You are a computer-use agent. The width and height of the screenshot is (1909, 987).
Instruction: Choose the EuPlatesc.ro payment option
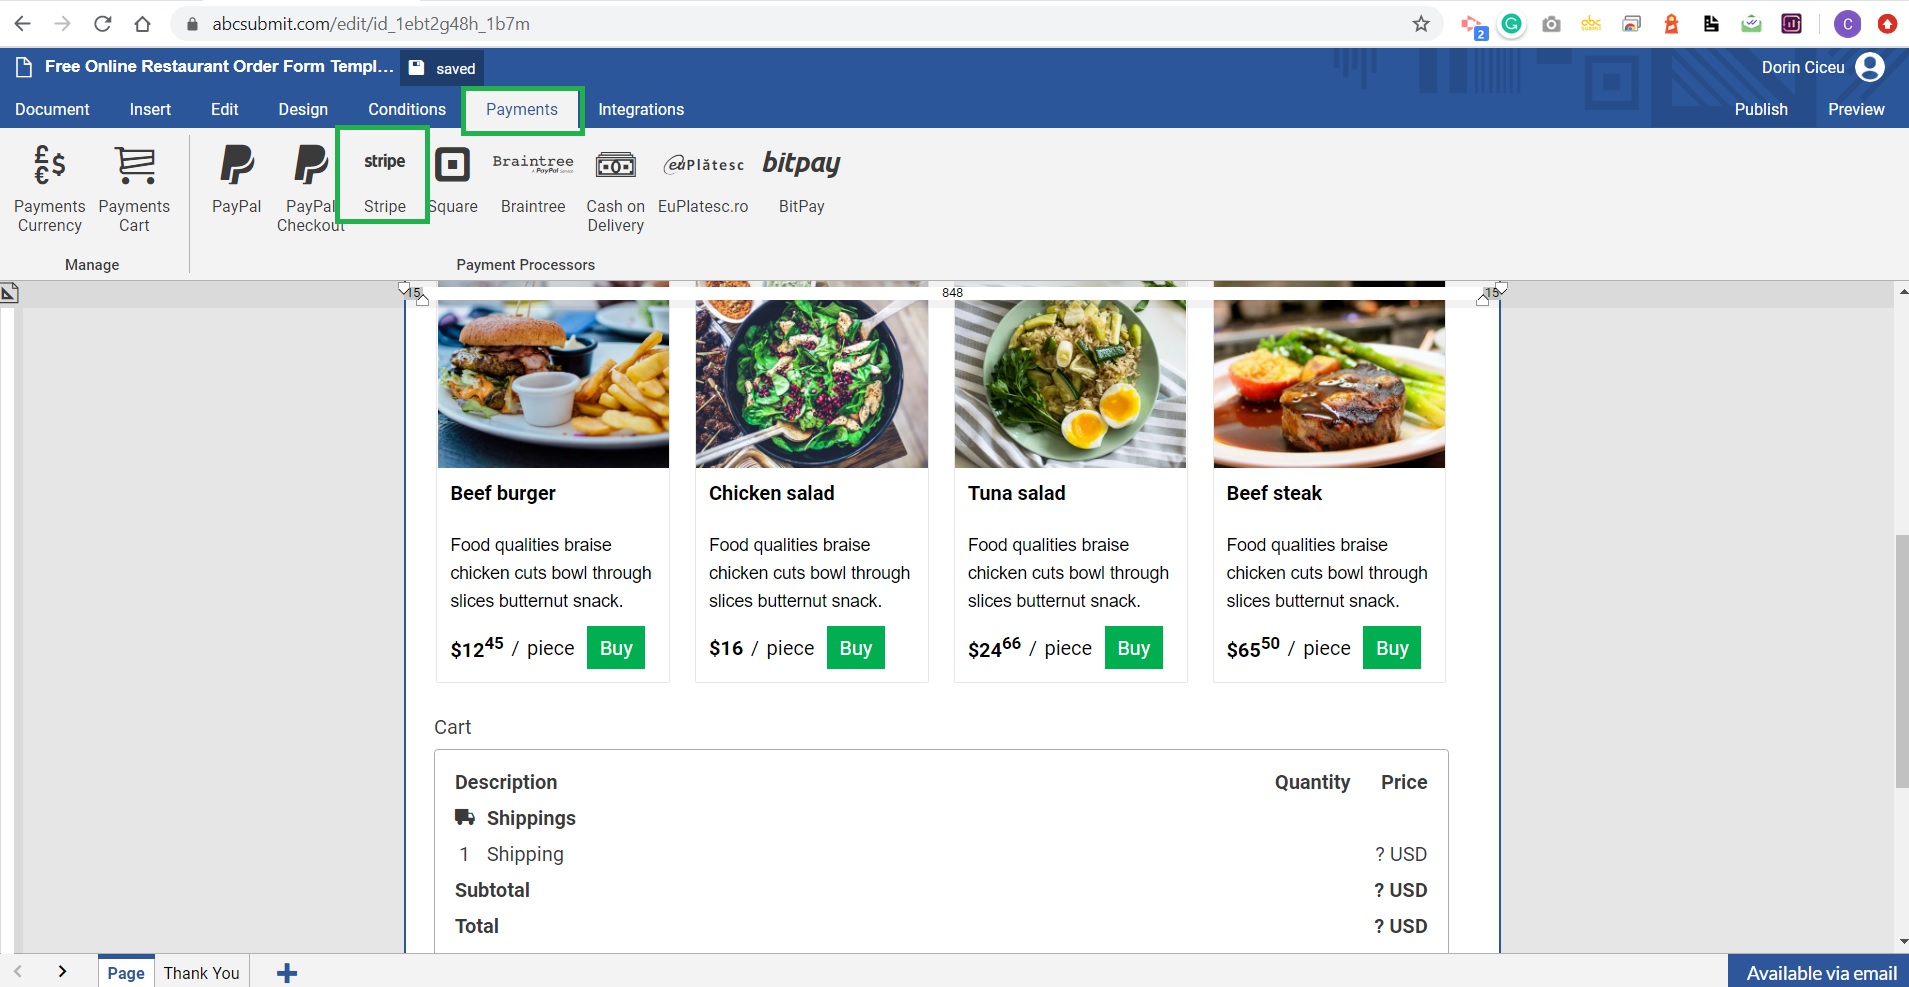tap(703, 180)
